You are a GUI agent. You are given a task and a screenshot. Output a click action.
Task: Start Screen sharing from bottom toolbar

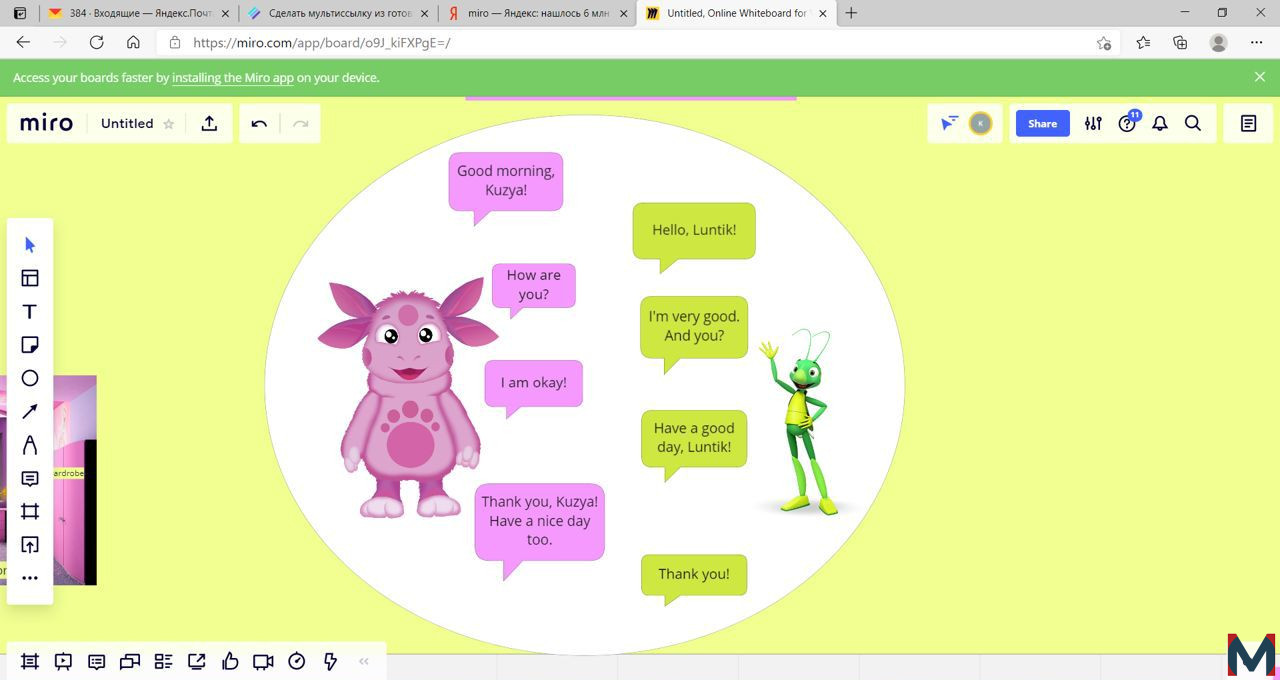[x=197, y=661]
